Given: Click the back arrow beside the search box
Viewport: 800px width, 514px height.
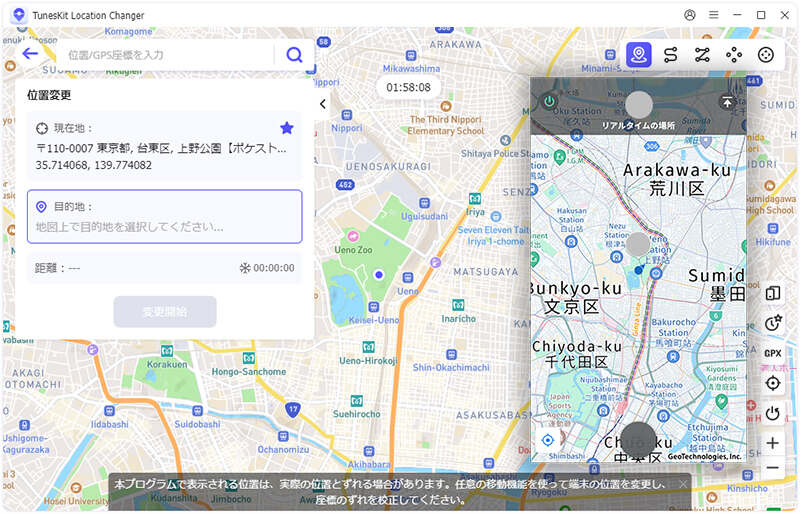Looking at the screenshot, I should point(30,54).
